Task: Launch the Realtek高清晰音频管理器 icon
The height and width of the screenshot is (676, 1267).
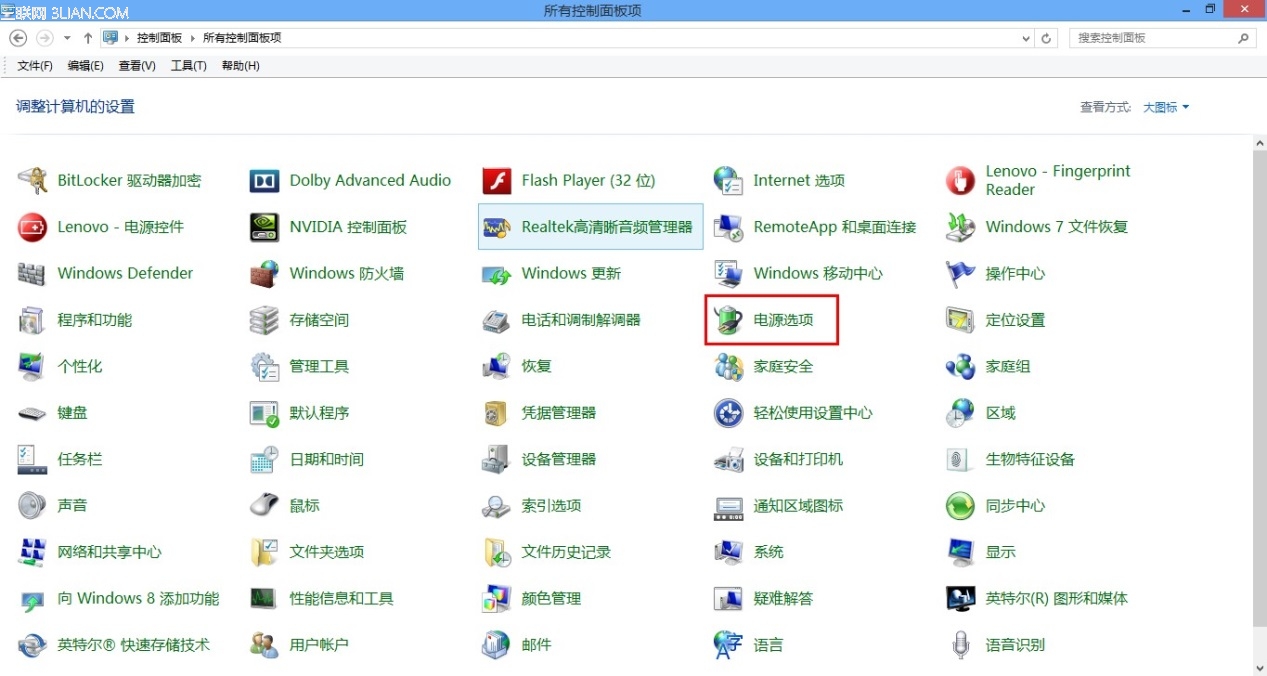Action: pyautogui.click(x=496, y=227)
